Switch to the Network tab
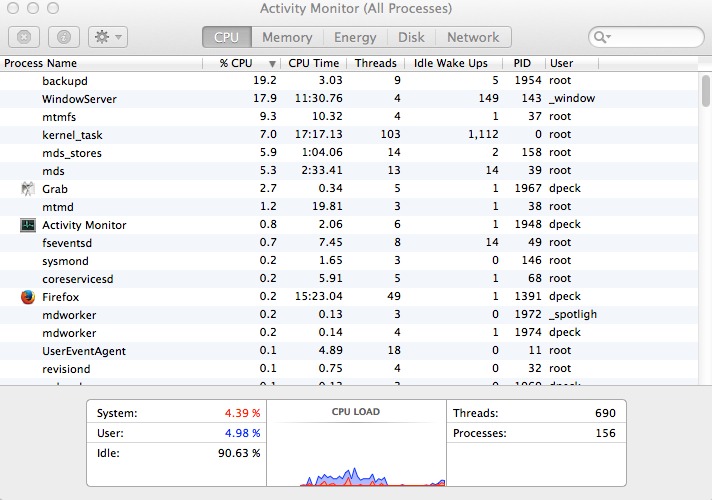This screenshot has width=712, height=500. coord(473,37)
